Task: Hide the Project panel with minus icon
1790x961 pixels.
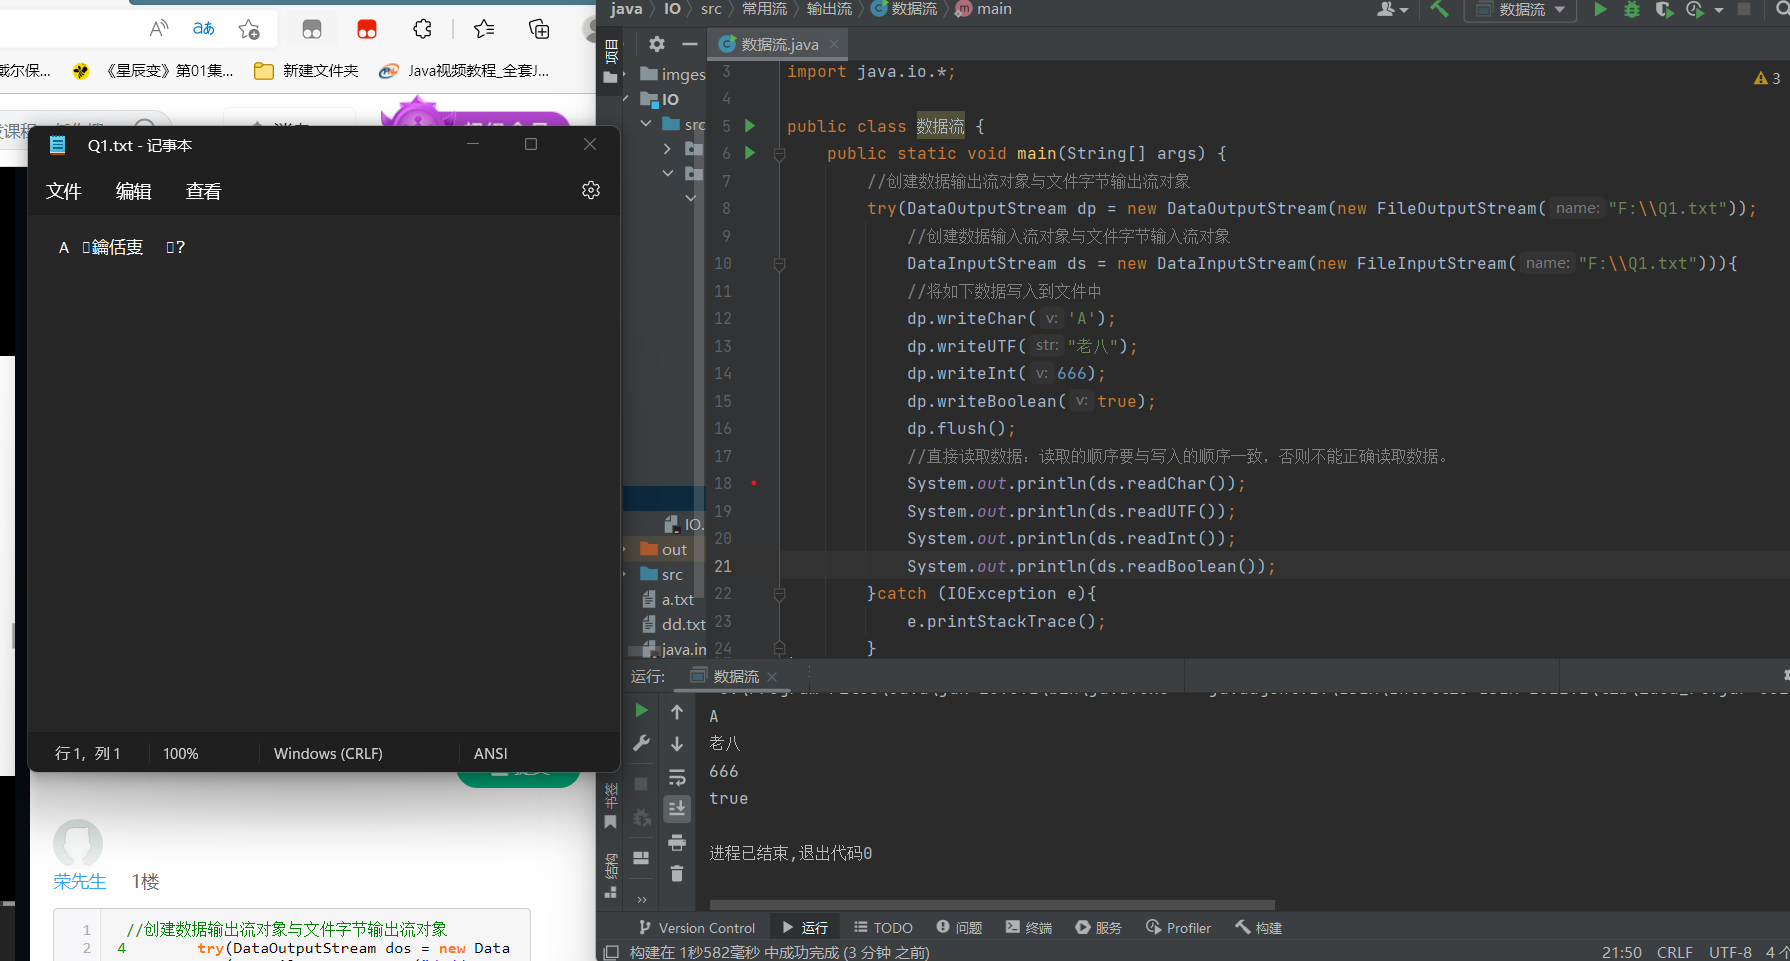Action: point(690,44)
